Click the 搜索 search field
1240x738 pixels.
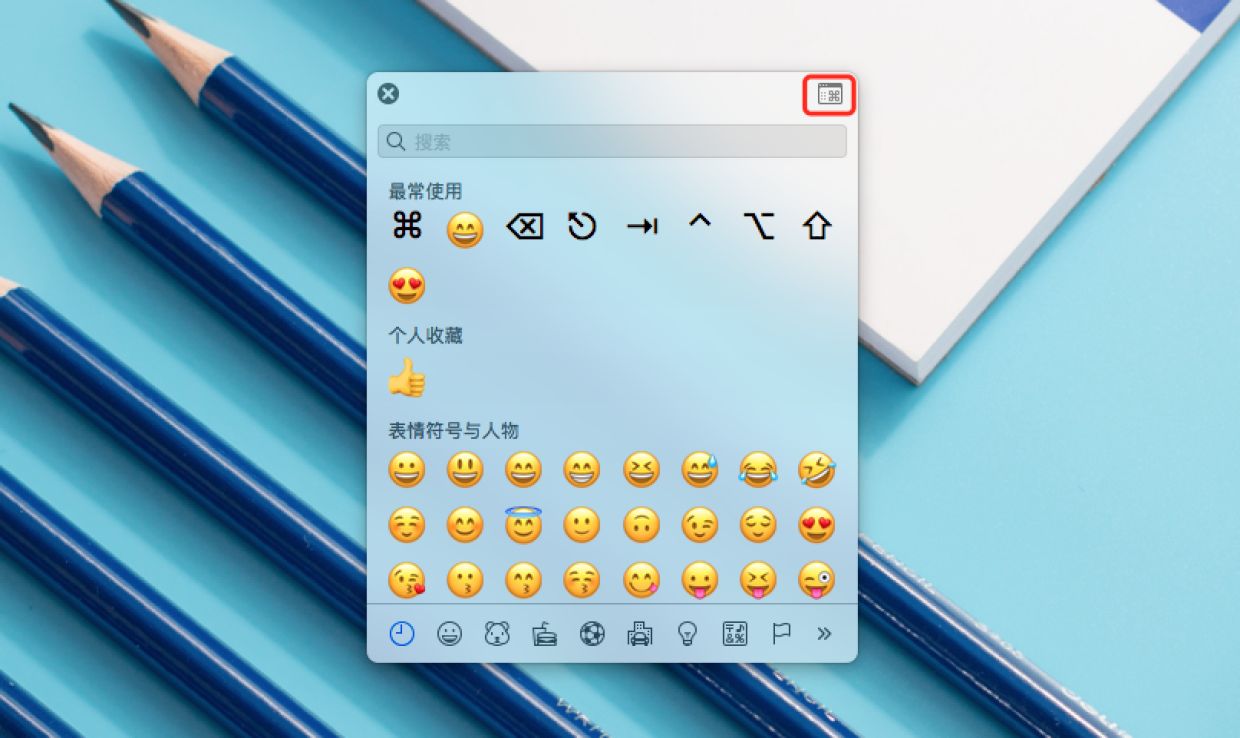pyautogui.click(x=612, y=141)
